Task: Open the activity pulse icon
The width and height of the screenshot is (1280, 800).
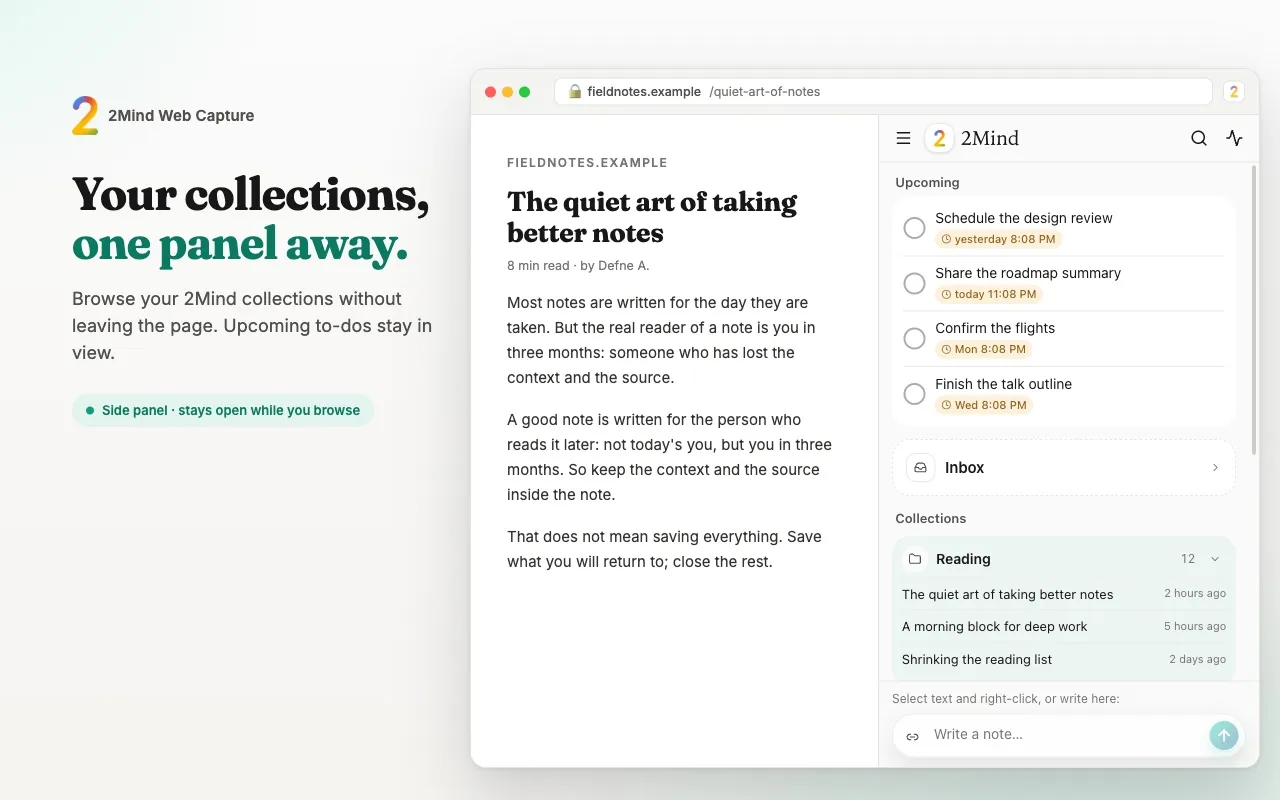Action: pos(1235,139)
